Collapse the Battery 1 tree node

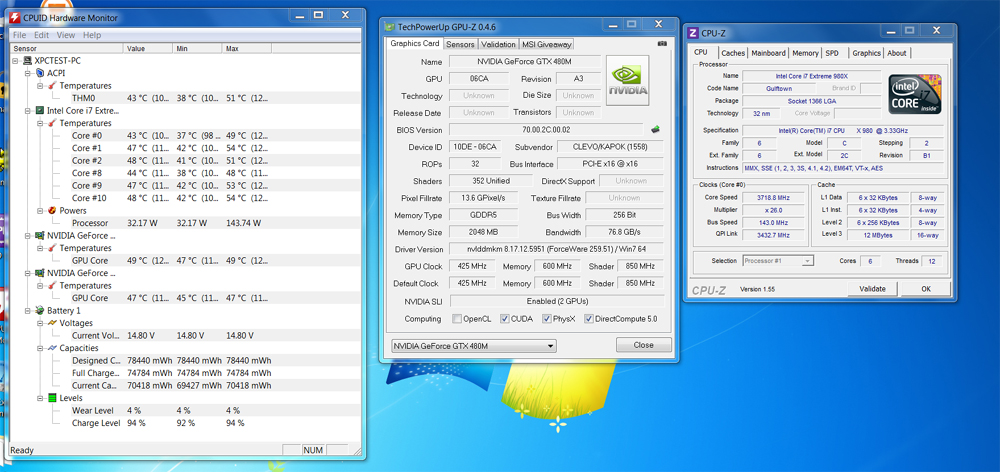pyautogui.click(x=28, y=311)
